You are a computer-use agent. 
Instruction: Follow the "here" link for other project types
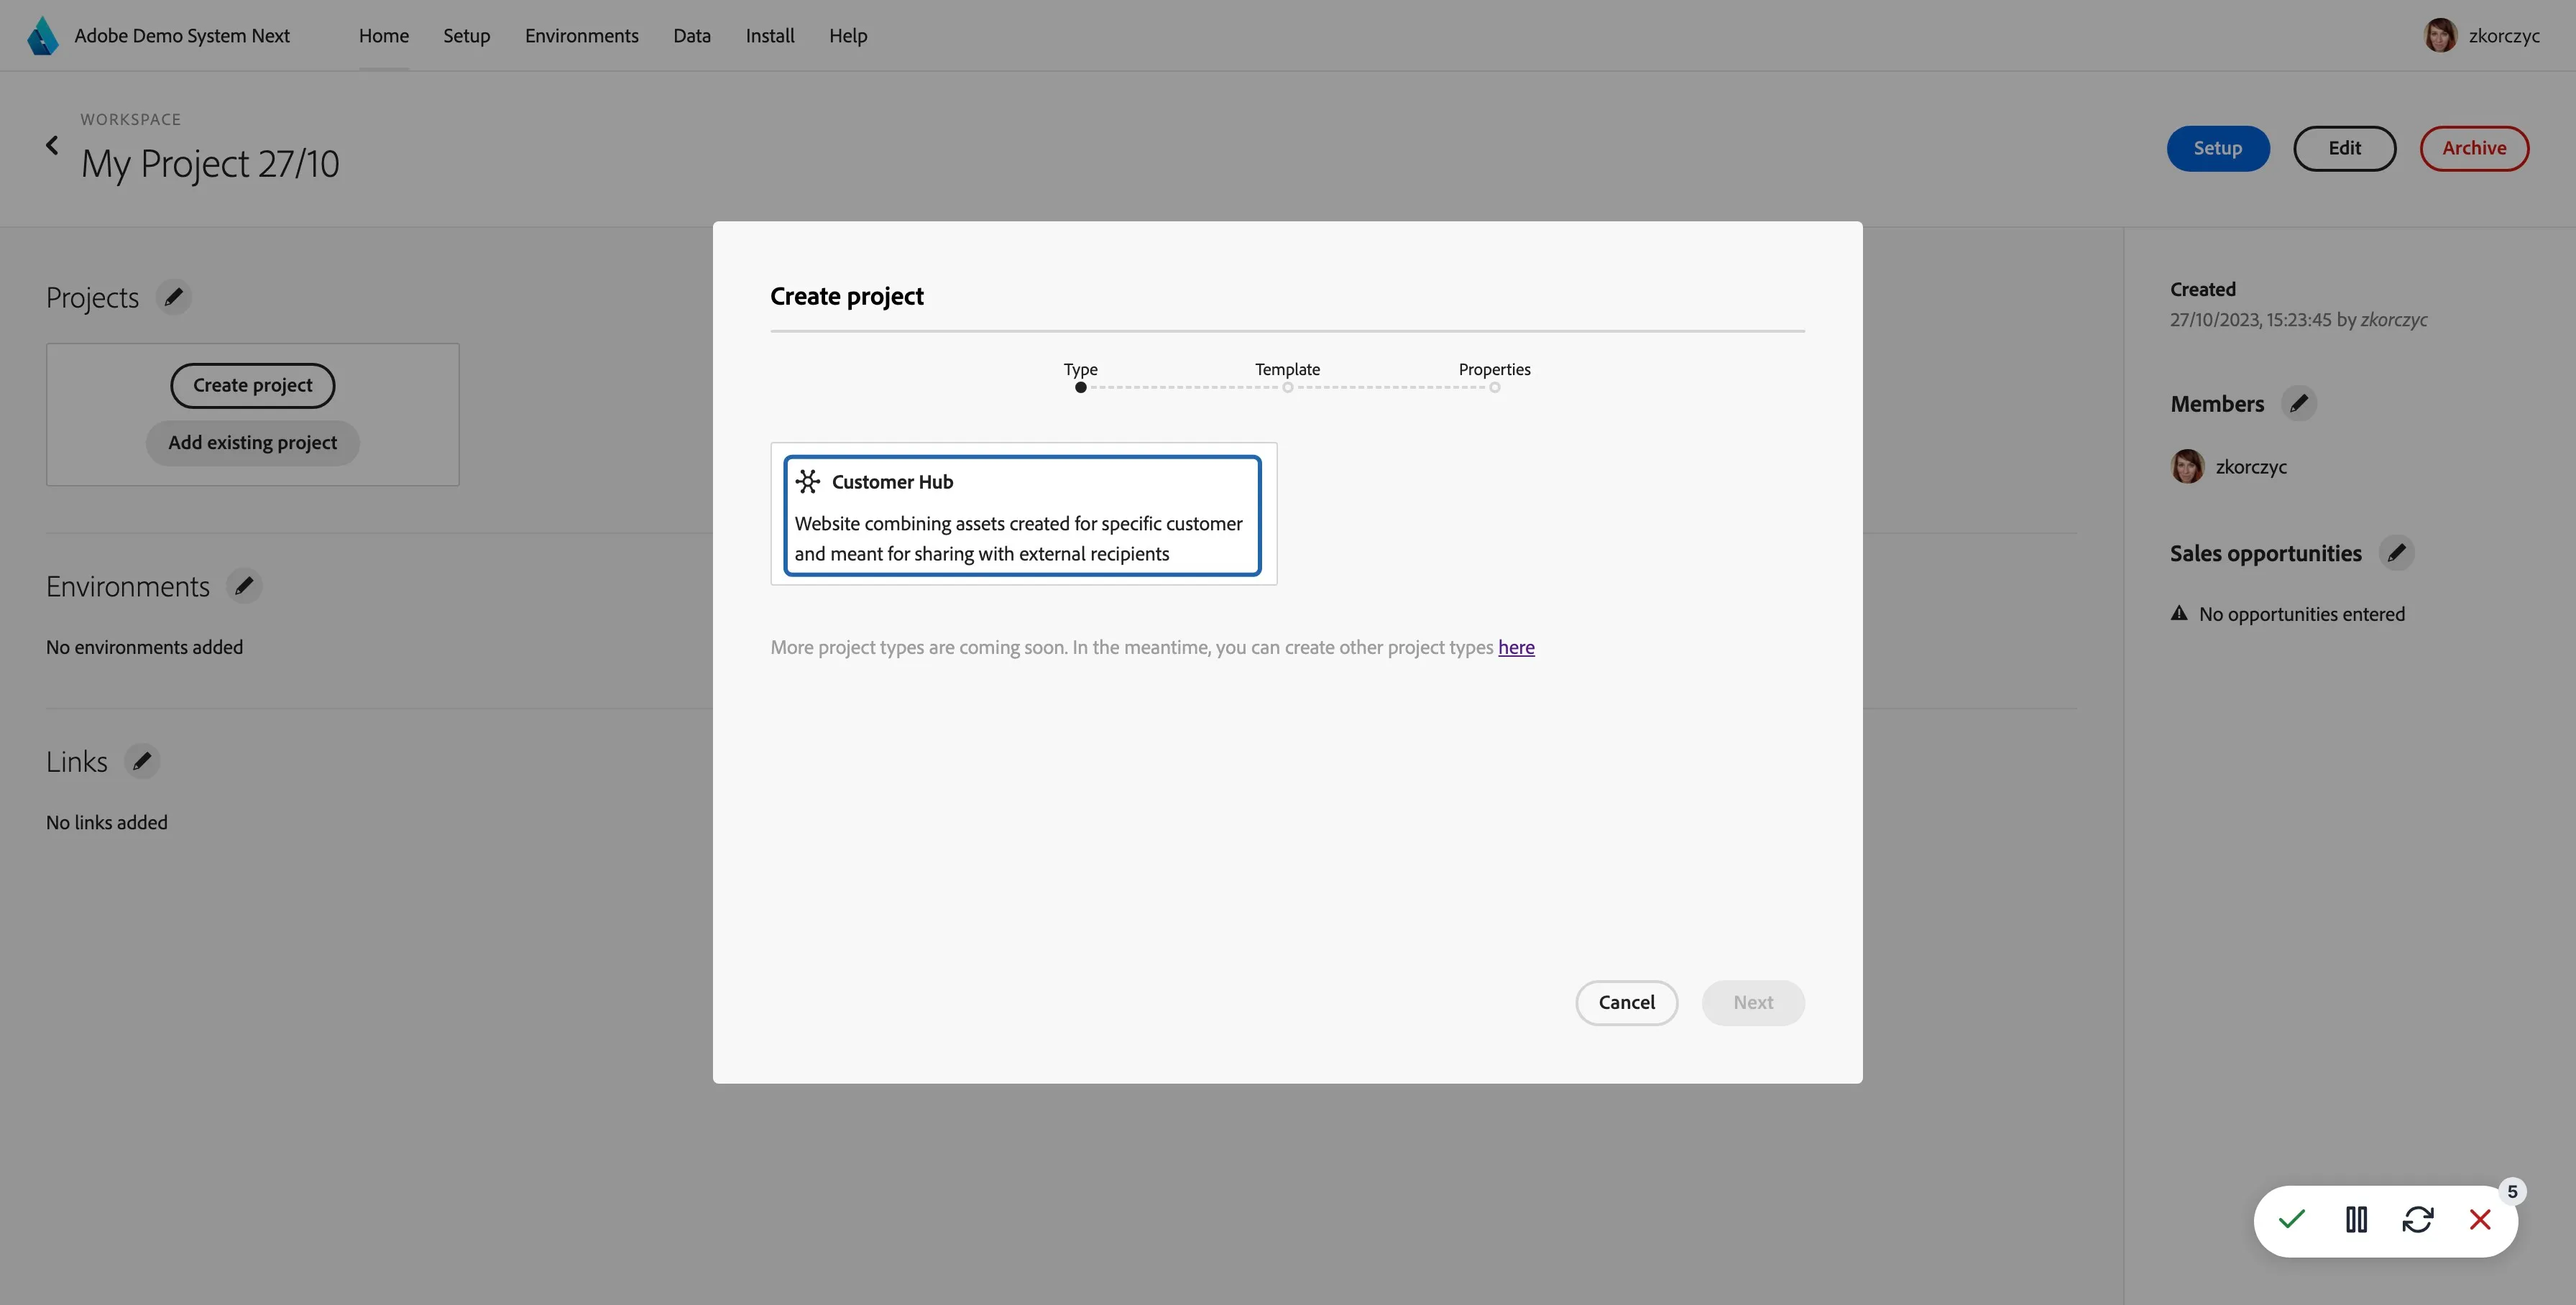pos(1516,647)
